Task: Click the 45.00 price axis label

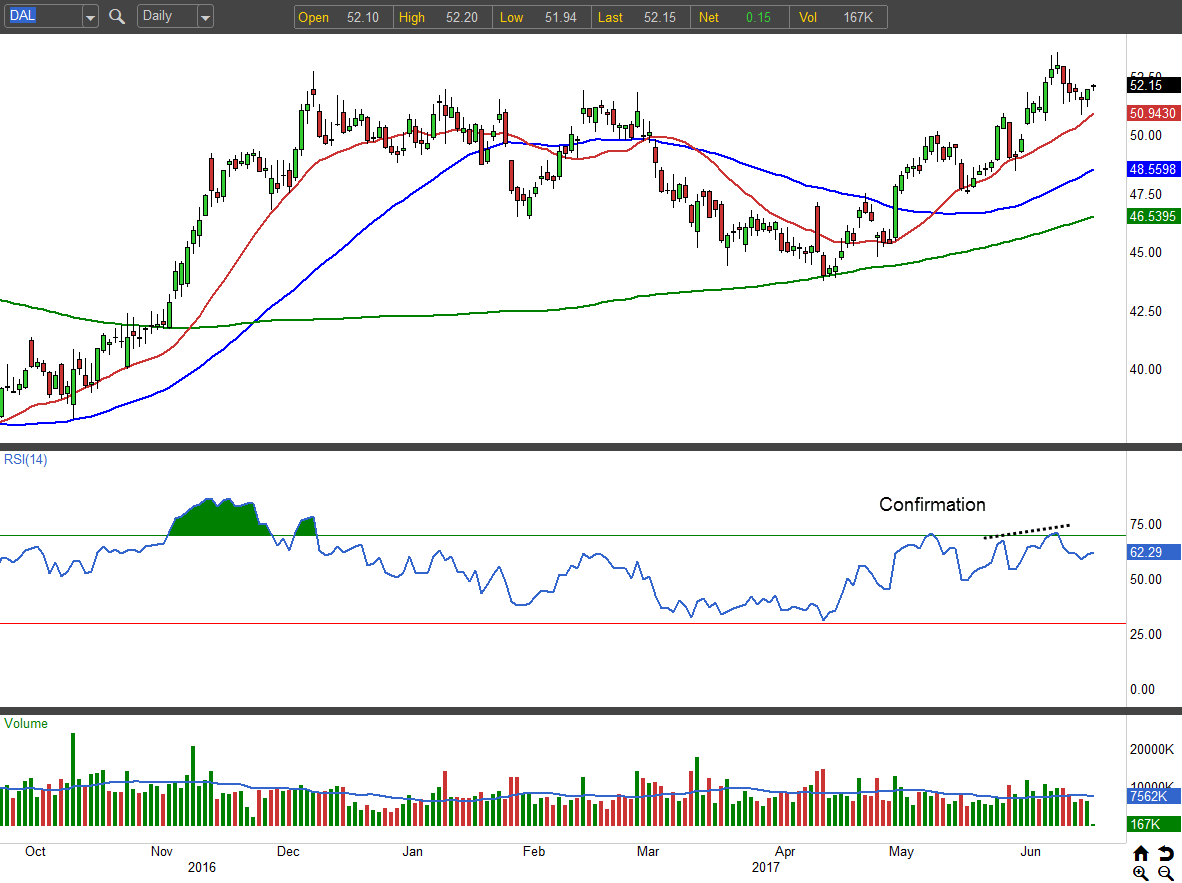Action: pyautogui.click(x=1146, y=253)
